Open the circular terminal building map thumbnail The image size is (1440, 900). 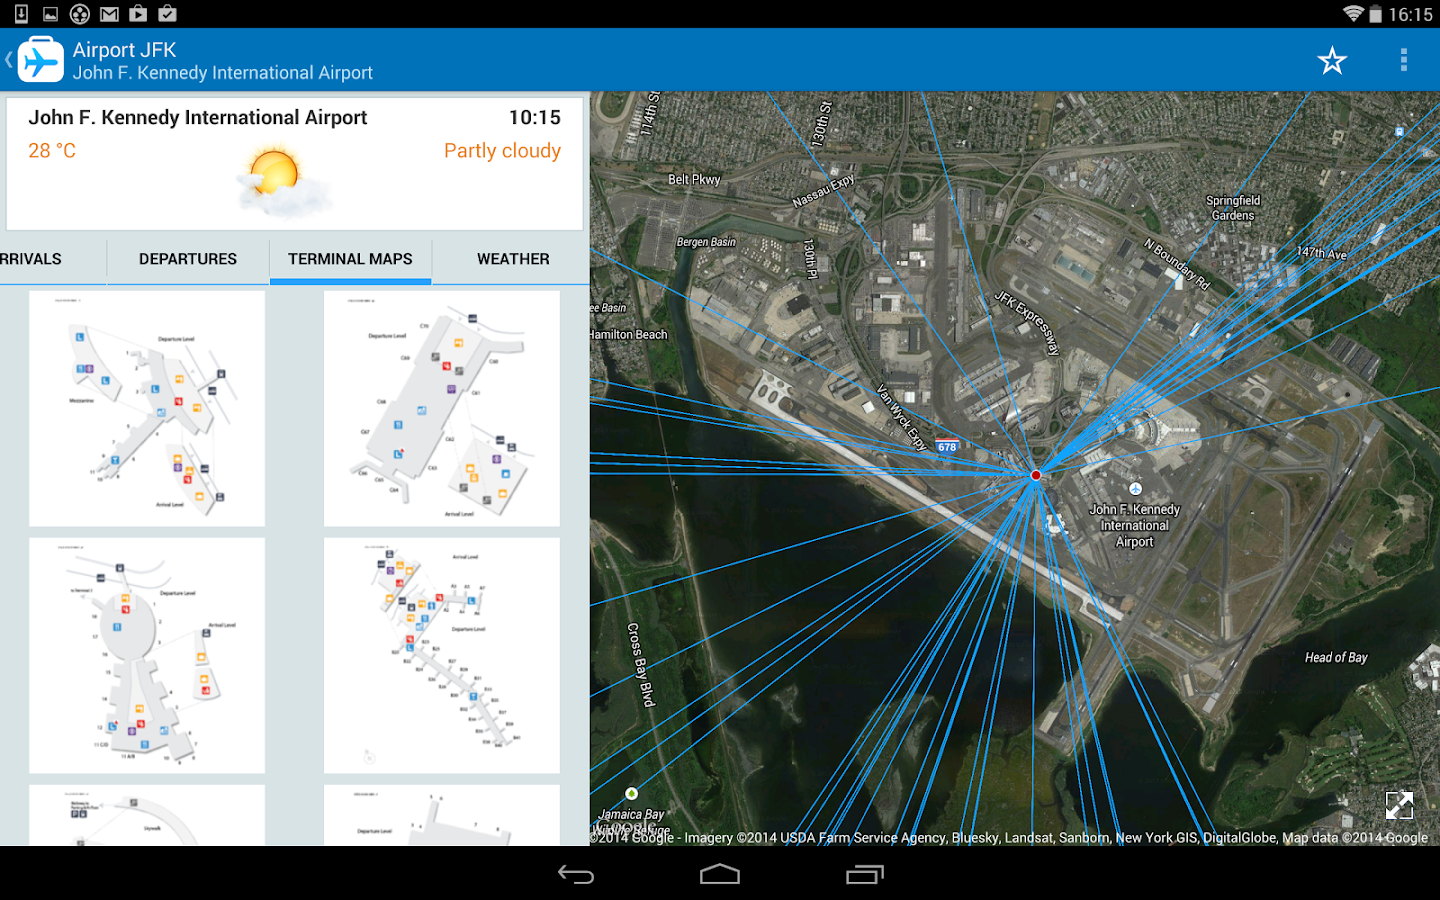146,655
